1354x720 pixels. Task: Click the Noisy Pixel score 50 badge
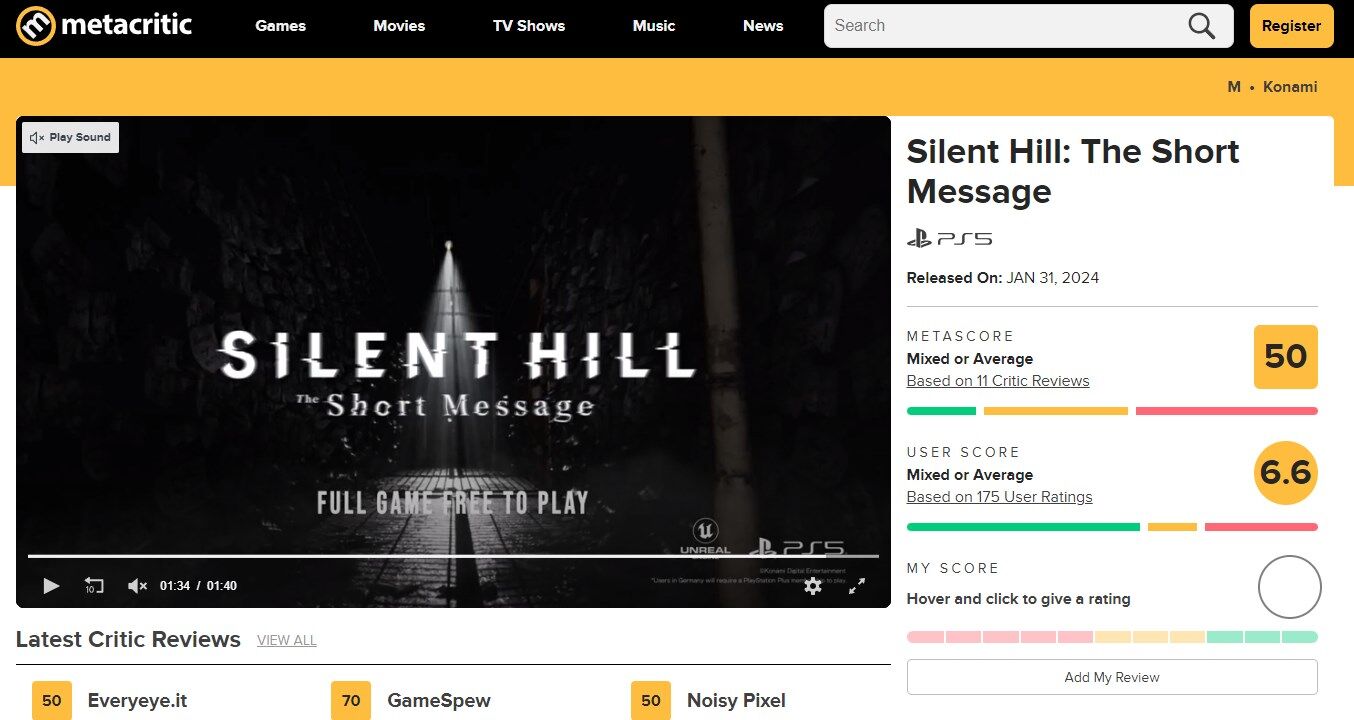(x=651, y=701)
